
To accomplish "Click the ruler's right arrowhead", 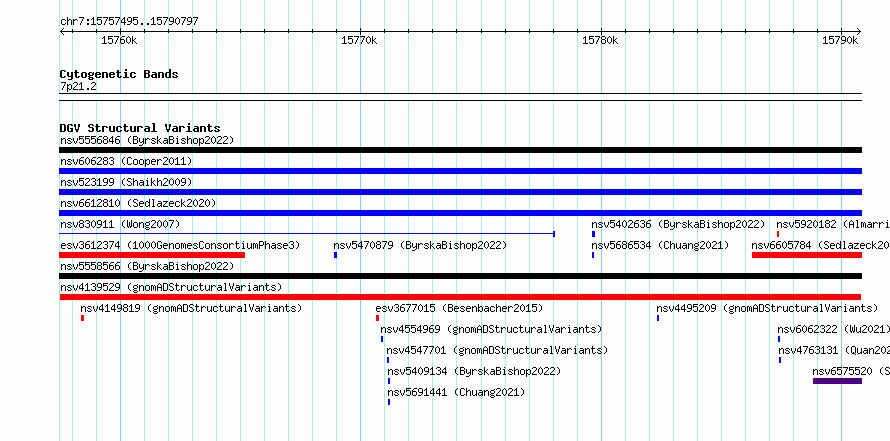I will point(858,32).
